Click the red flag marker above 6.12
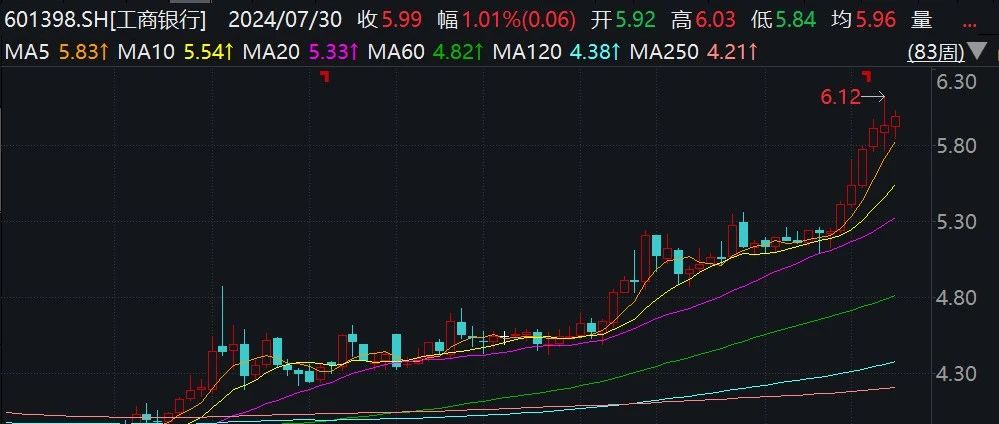Screen dimensions: 999x424 coord(866,77)
